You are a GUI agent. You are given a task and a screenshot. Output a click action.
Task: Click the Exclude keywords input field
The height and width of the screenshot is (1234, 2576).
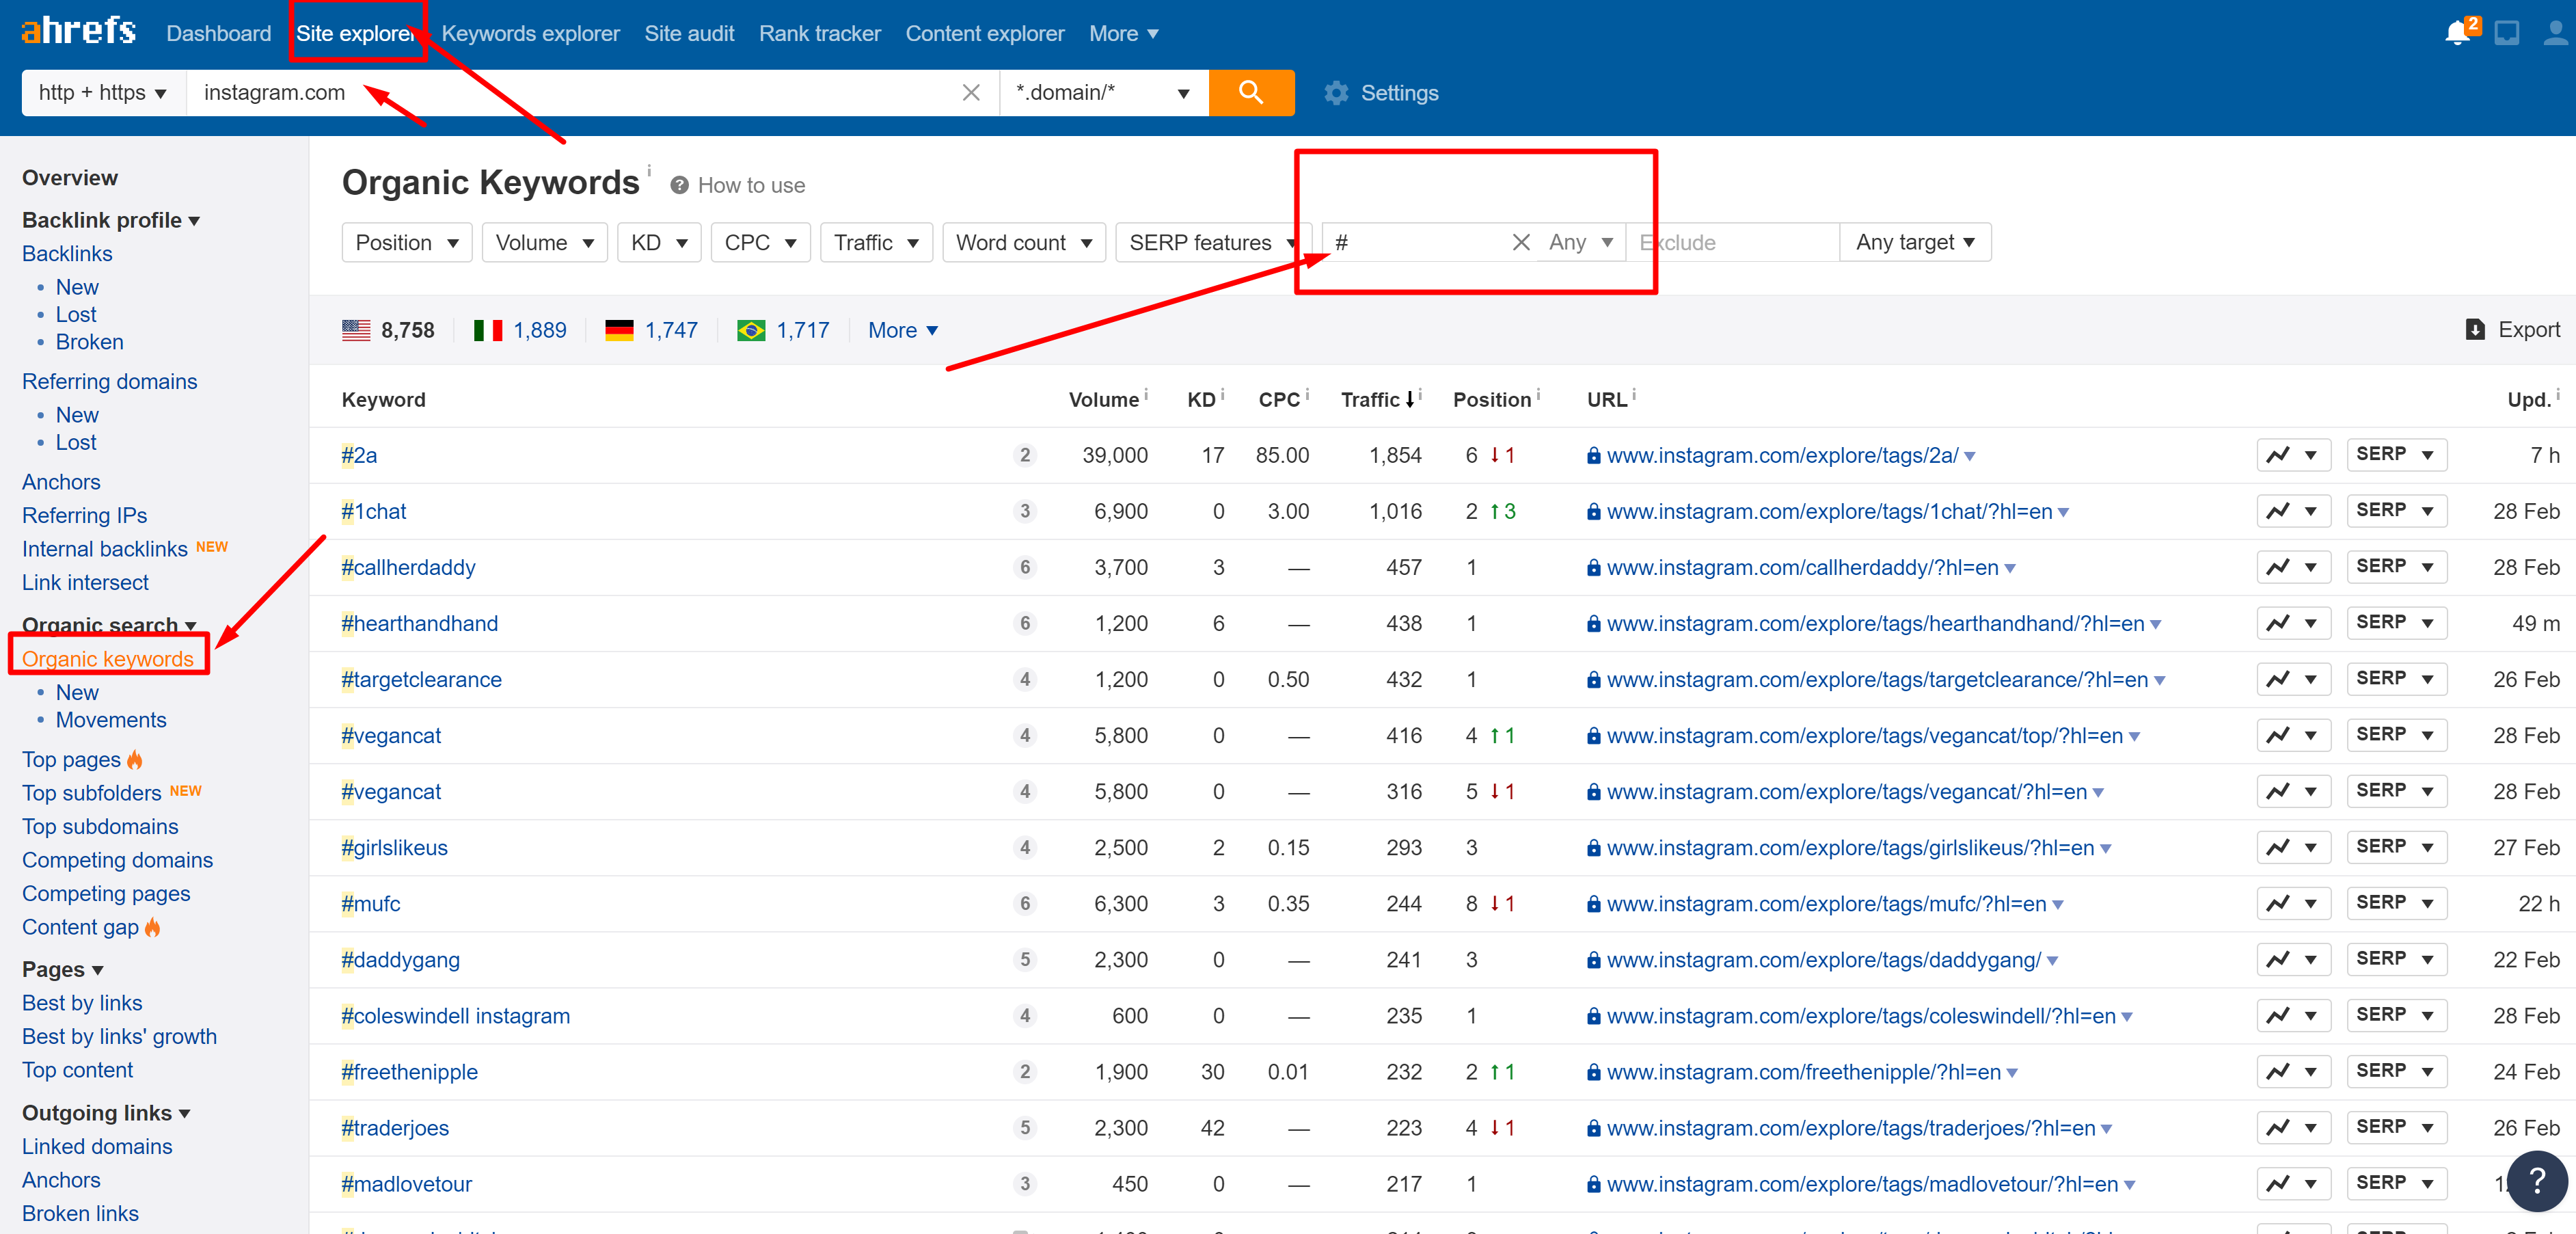tap(1733, 242)
